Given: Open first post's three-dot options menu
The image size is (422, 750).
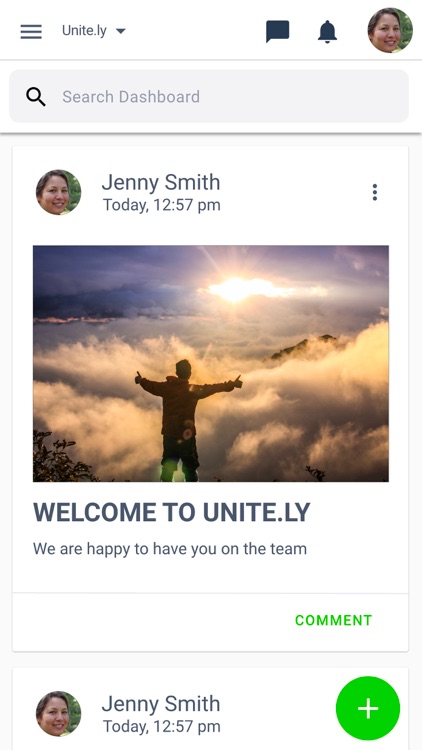Looking at the screenshot, I should tap(375, 192).
